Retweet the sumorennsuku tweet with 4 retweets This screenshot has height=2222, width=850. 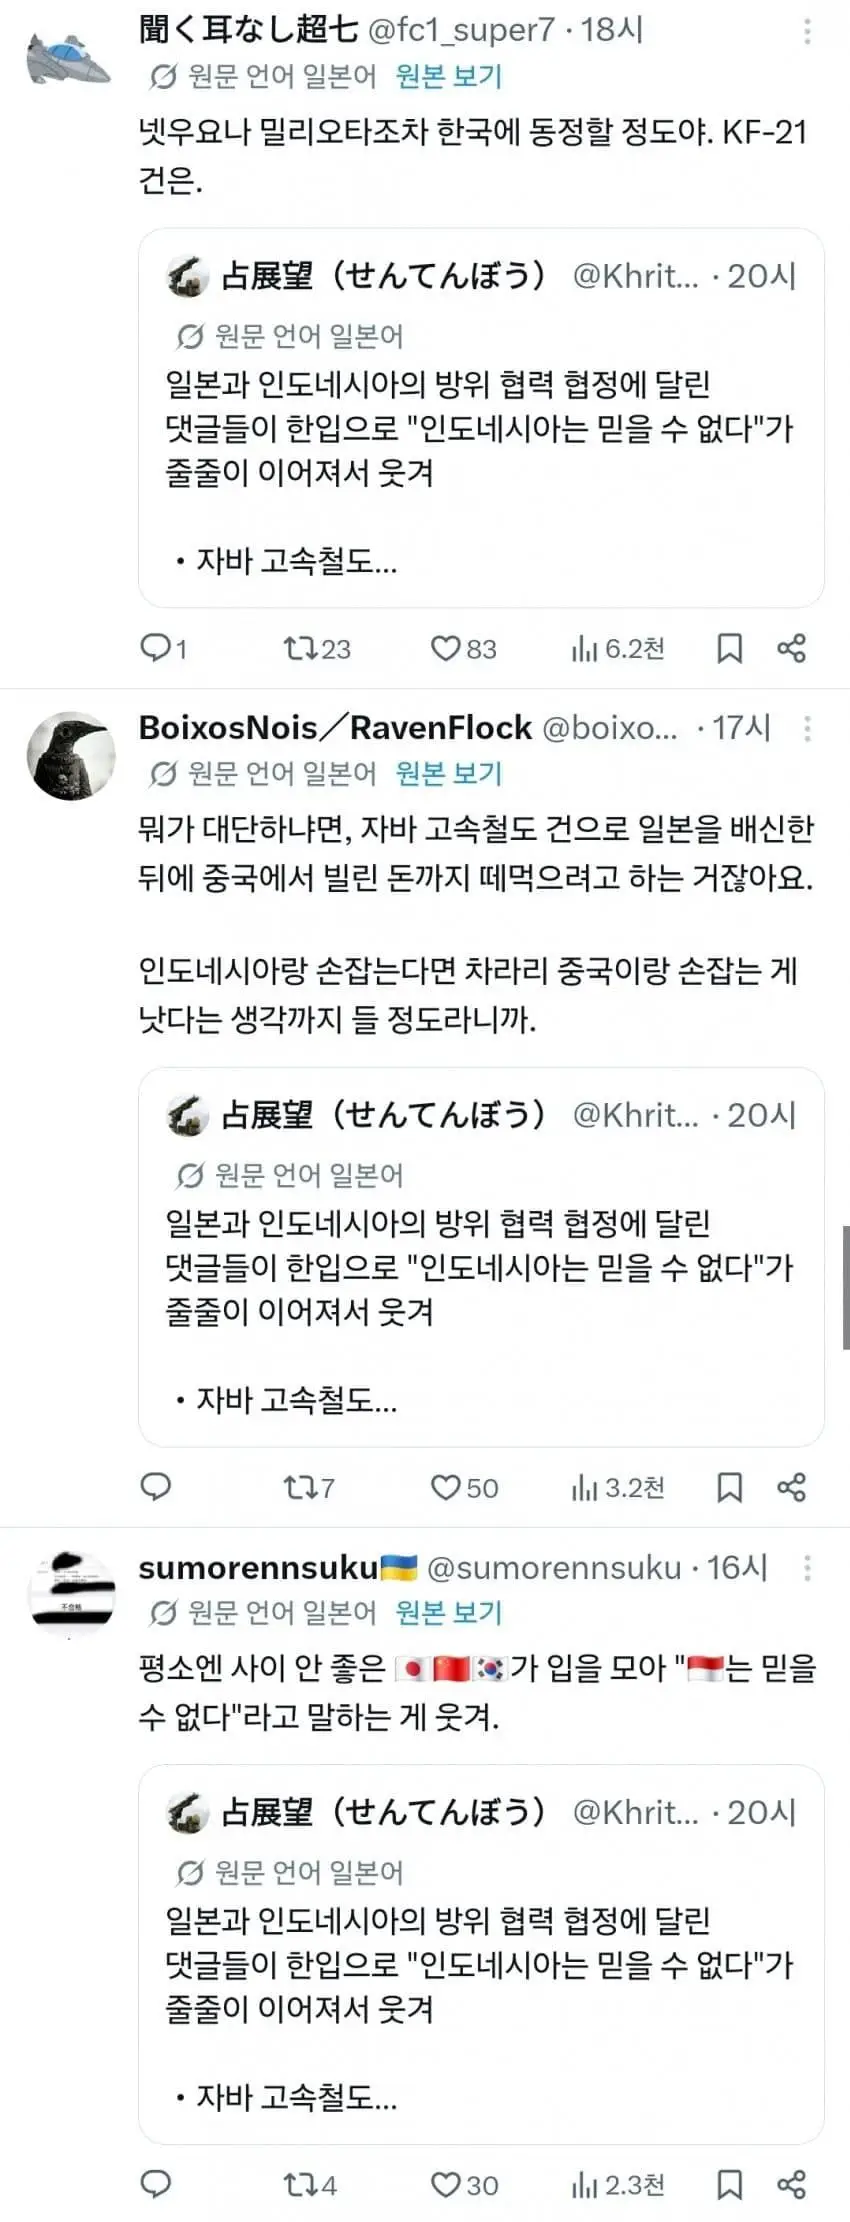point(310,2184)
